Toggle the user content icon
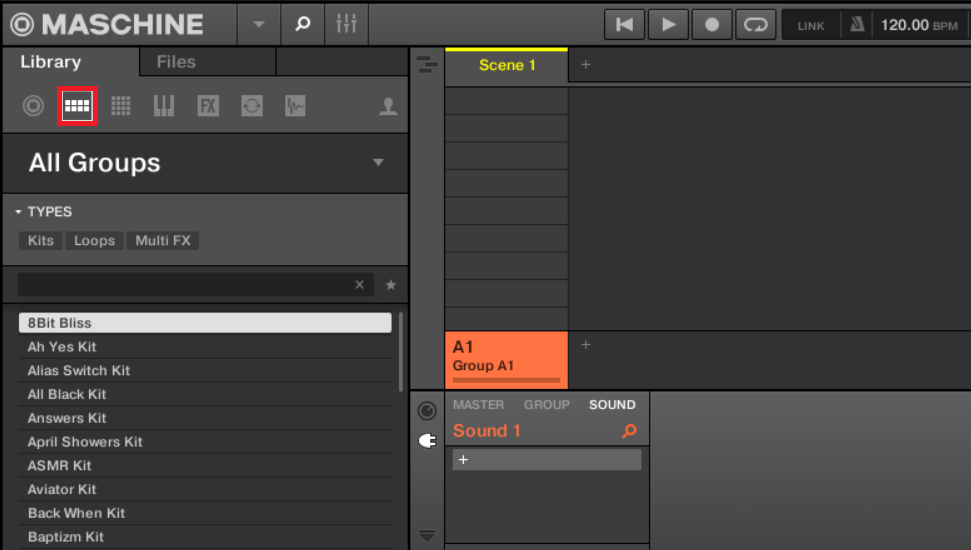This screenshot has height=550, width=971. tap(388, 107)
